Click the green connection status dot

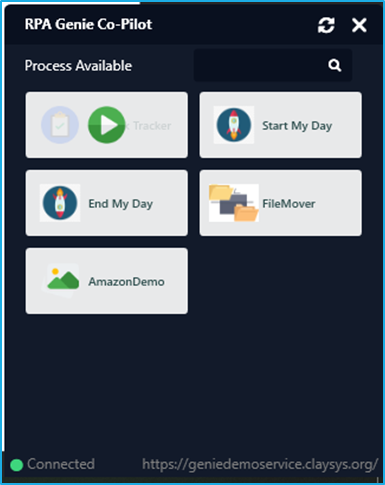point(16,465)
